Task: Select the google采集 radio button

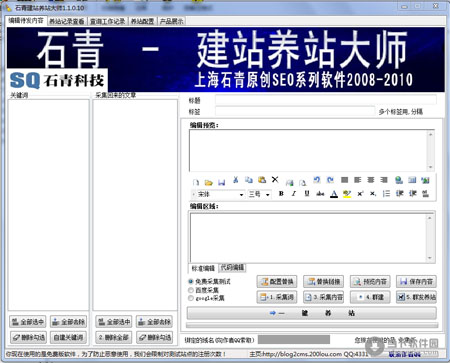Action: tap(191, 298)
